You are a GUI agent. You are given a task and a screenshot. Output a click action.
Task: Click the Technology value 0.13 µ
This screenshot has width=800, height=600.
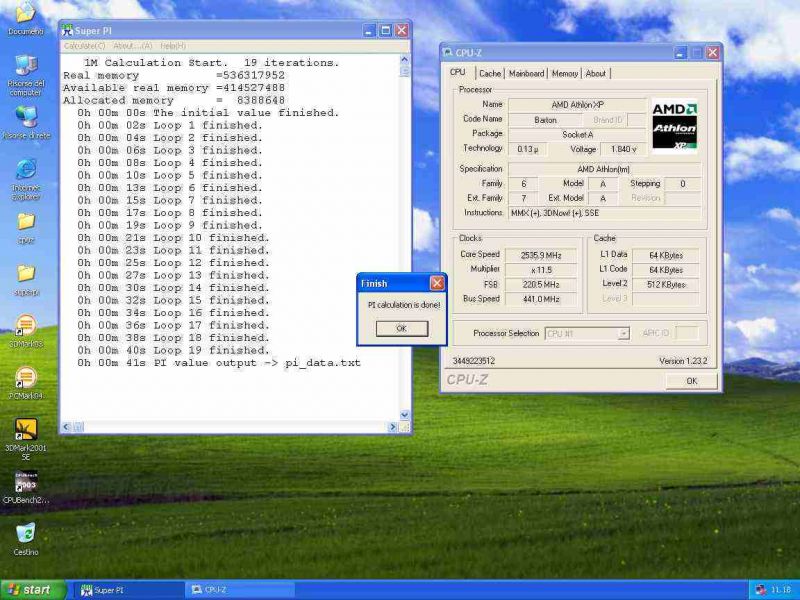click(x=528, y=149)
